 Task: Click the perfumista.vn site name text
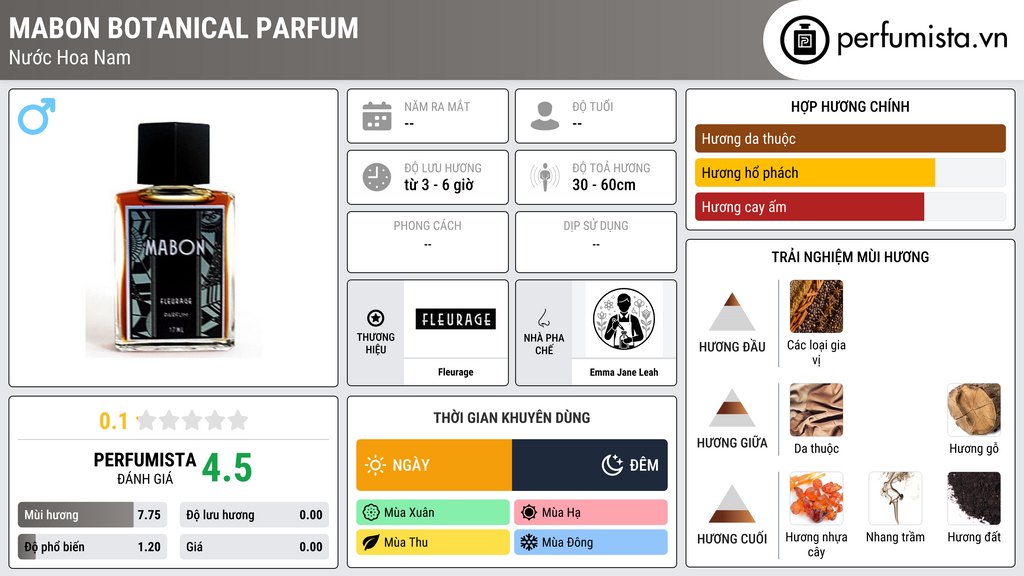(922, 38)
